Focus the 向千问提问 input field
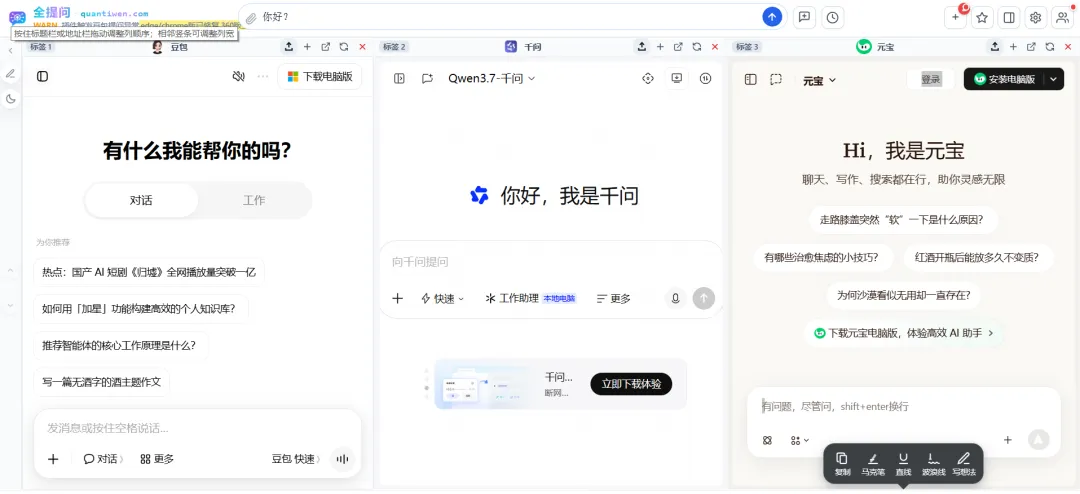This screenshot has width=1080, height=494. [x=551, y=262]
